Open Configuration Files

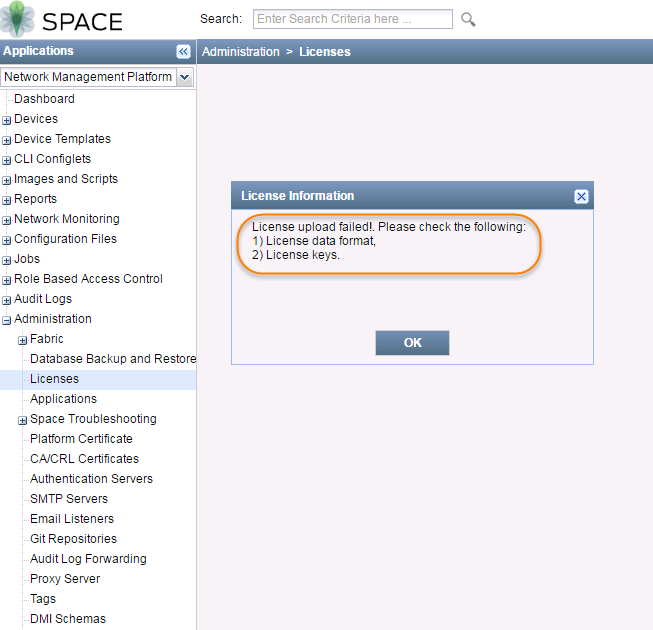65,239
